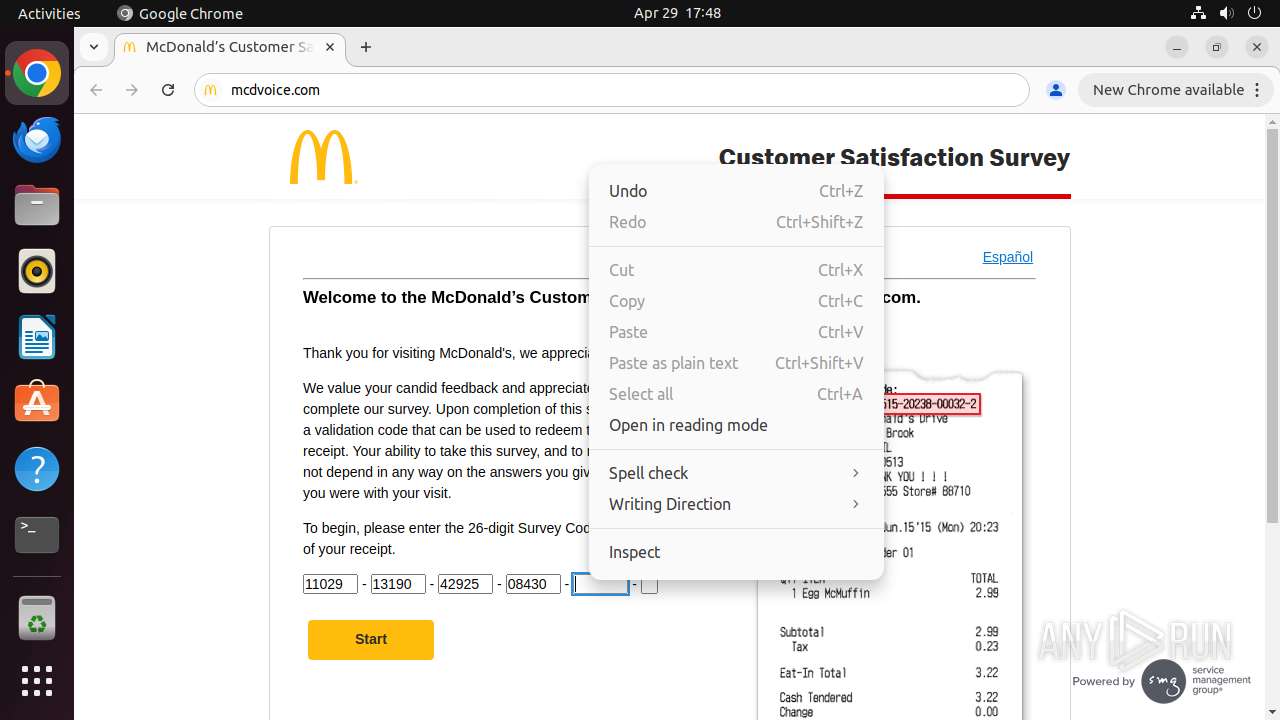Viewport: 1280px width, 720px height.
Task: Click the survey code field containing 42925
Action: point(466,584)
